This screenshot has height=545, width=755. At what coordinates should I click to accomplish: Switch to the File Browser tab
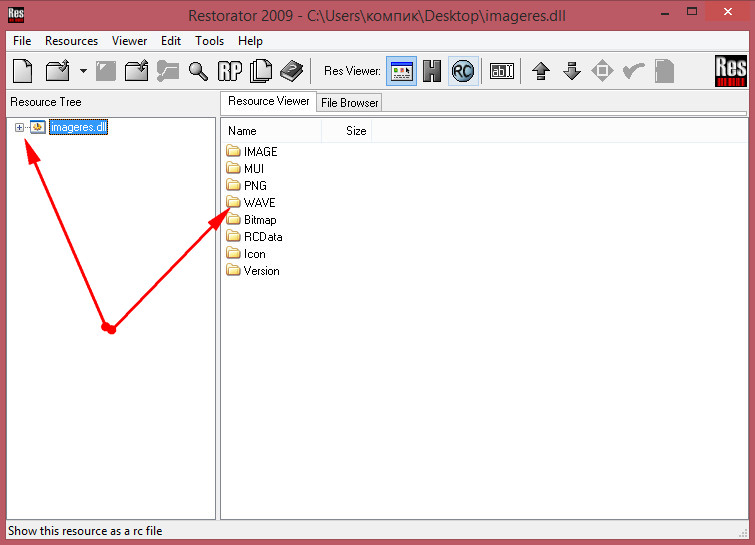[350, 103]
